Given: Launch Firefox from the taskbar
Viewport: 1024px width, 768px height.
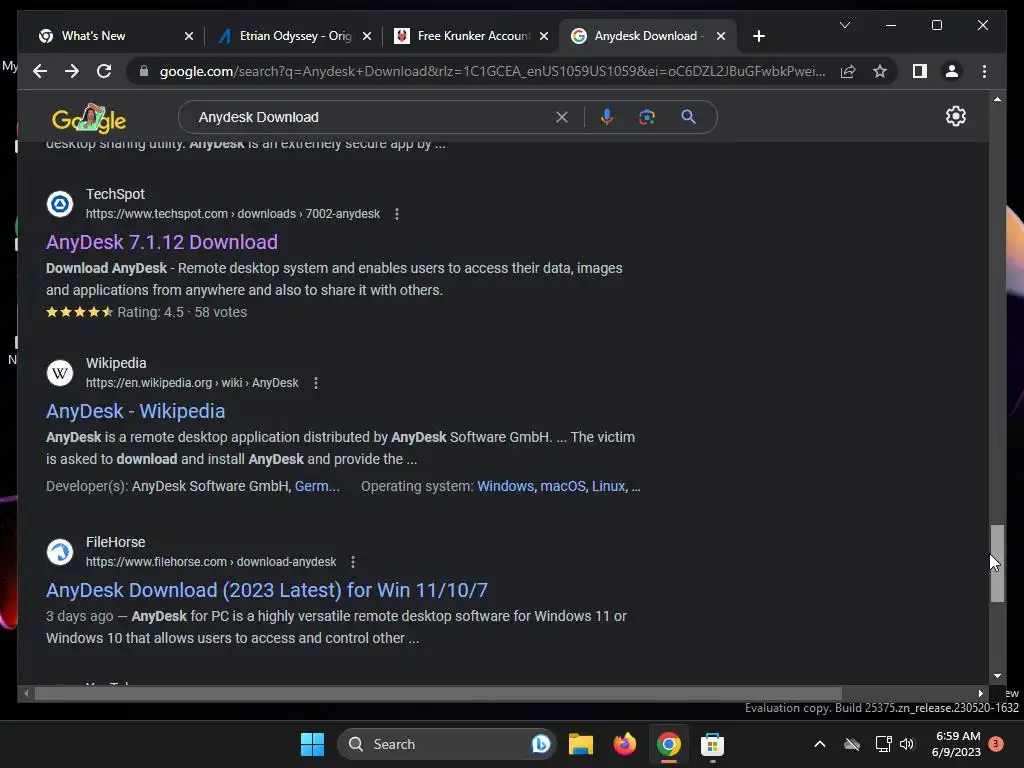Looking at the screenshot, I should pyautogui.click(x=624, y=744).
